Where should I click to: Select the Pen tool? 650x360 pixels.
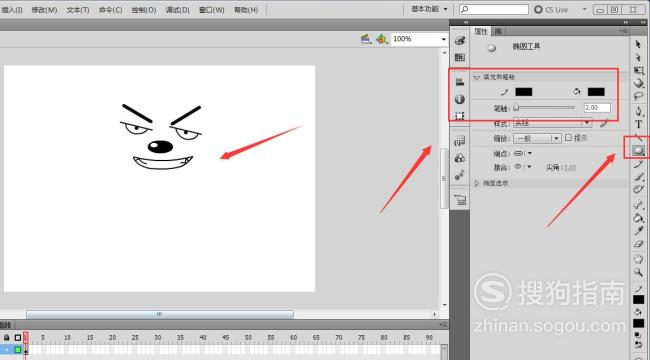[638, 111]
